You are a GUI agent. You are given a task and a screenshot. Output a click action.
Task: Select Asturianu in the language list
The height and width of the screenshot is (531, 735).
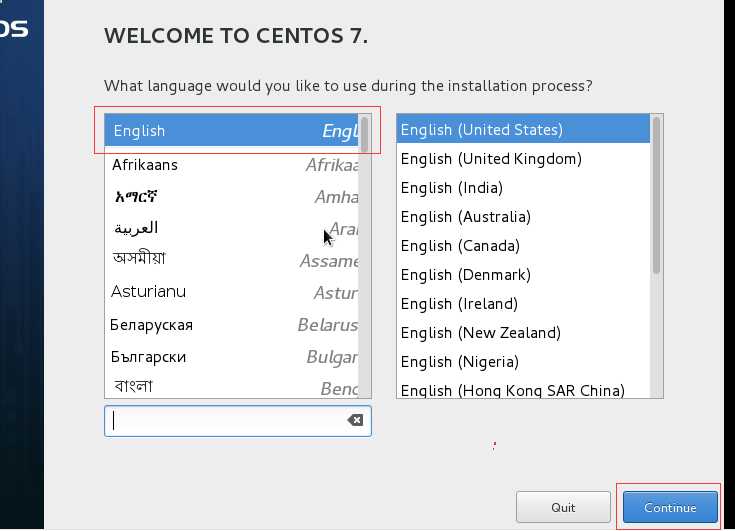point(232,292)
